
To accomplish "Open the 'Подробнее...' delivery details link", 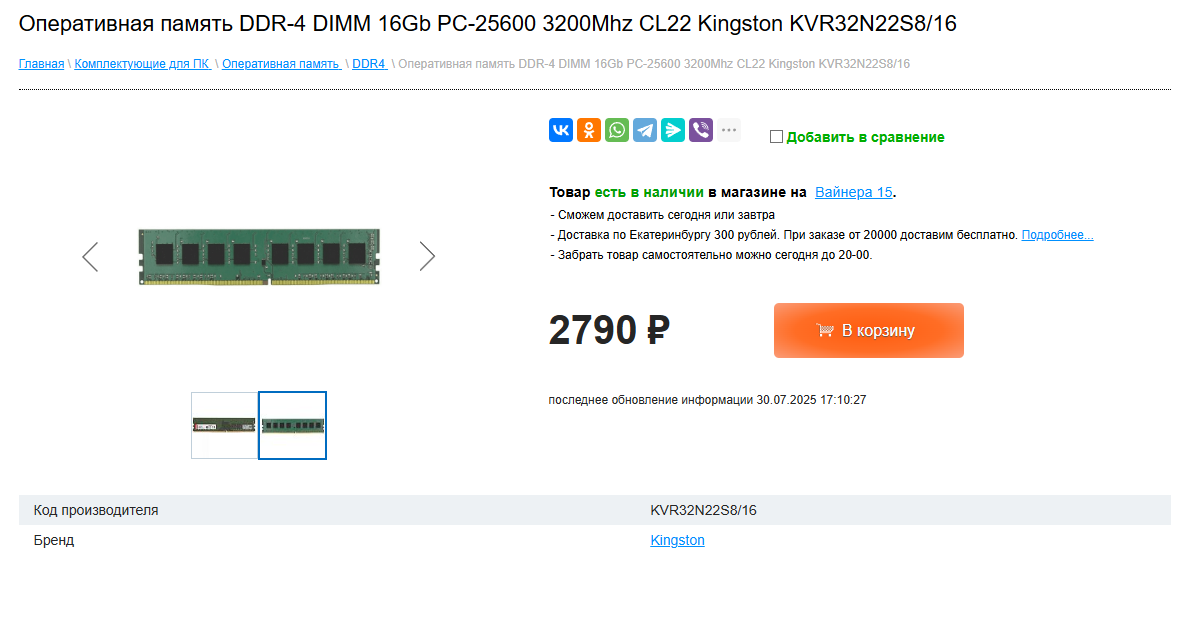I will (x=1057, y=235).
